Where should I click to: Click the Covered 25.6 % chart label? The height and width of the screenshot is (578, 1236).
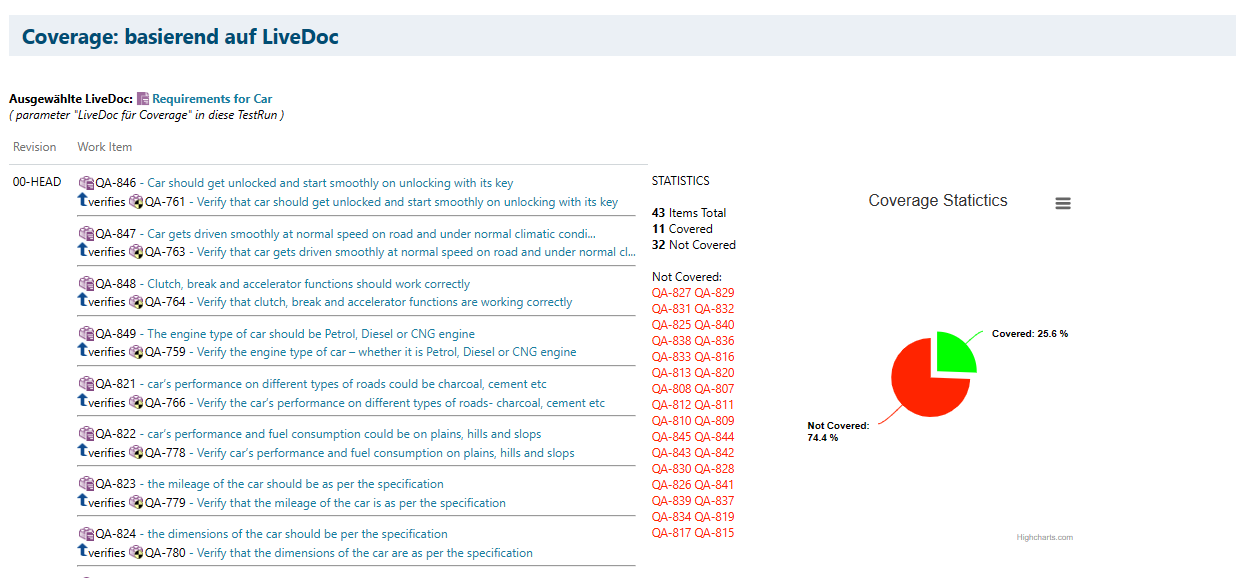click(x=1030, y=334)
